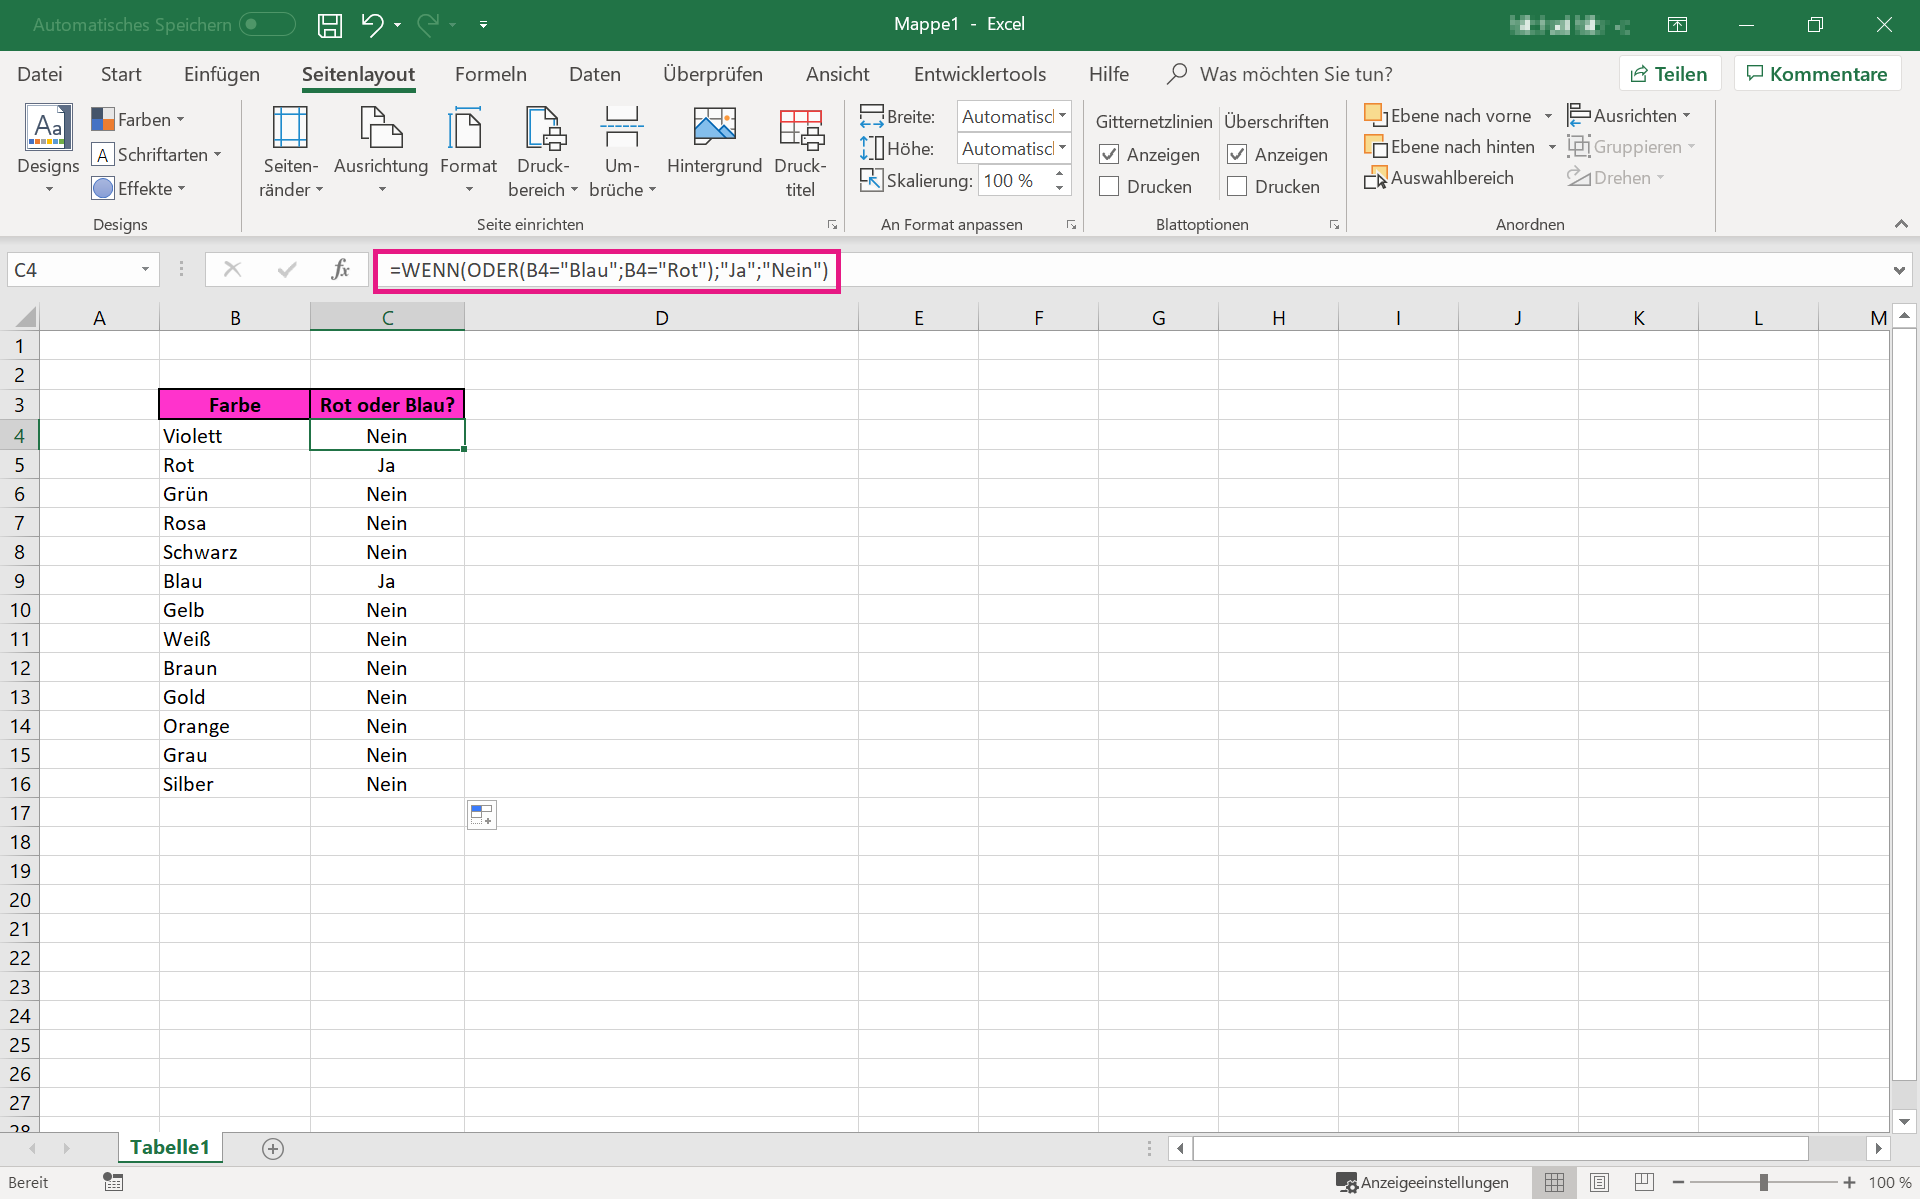1920x1200 pixels.
Task: Open the Formeln ribbon tab
Action: (x=490, y=74)
